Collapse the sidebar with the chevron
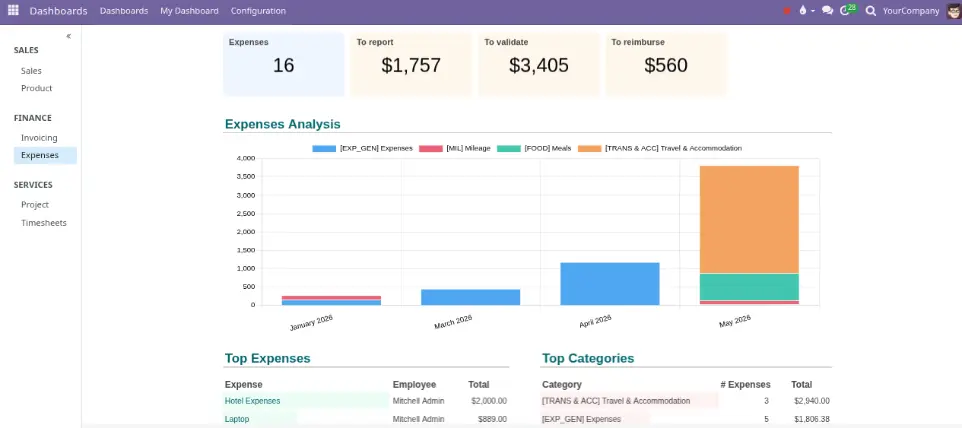962x428 pixels. point(69,36)
